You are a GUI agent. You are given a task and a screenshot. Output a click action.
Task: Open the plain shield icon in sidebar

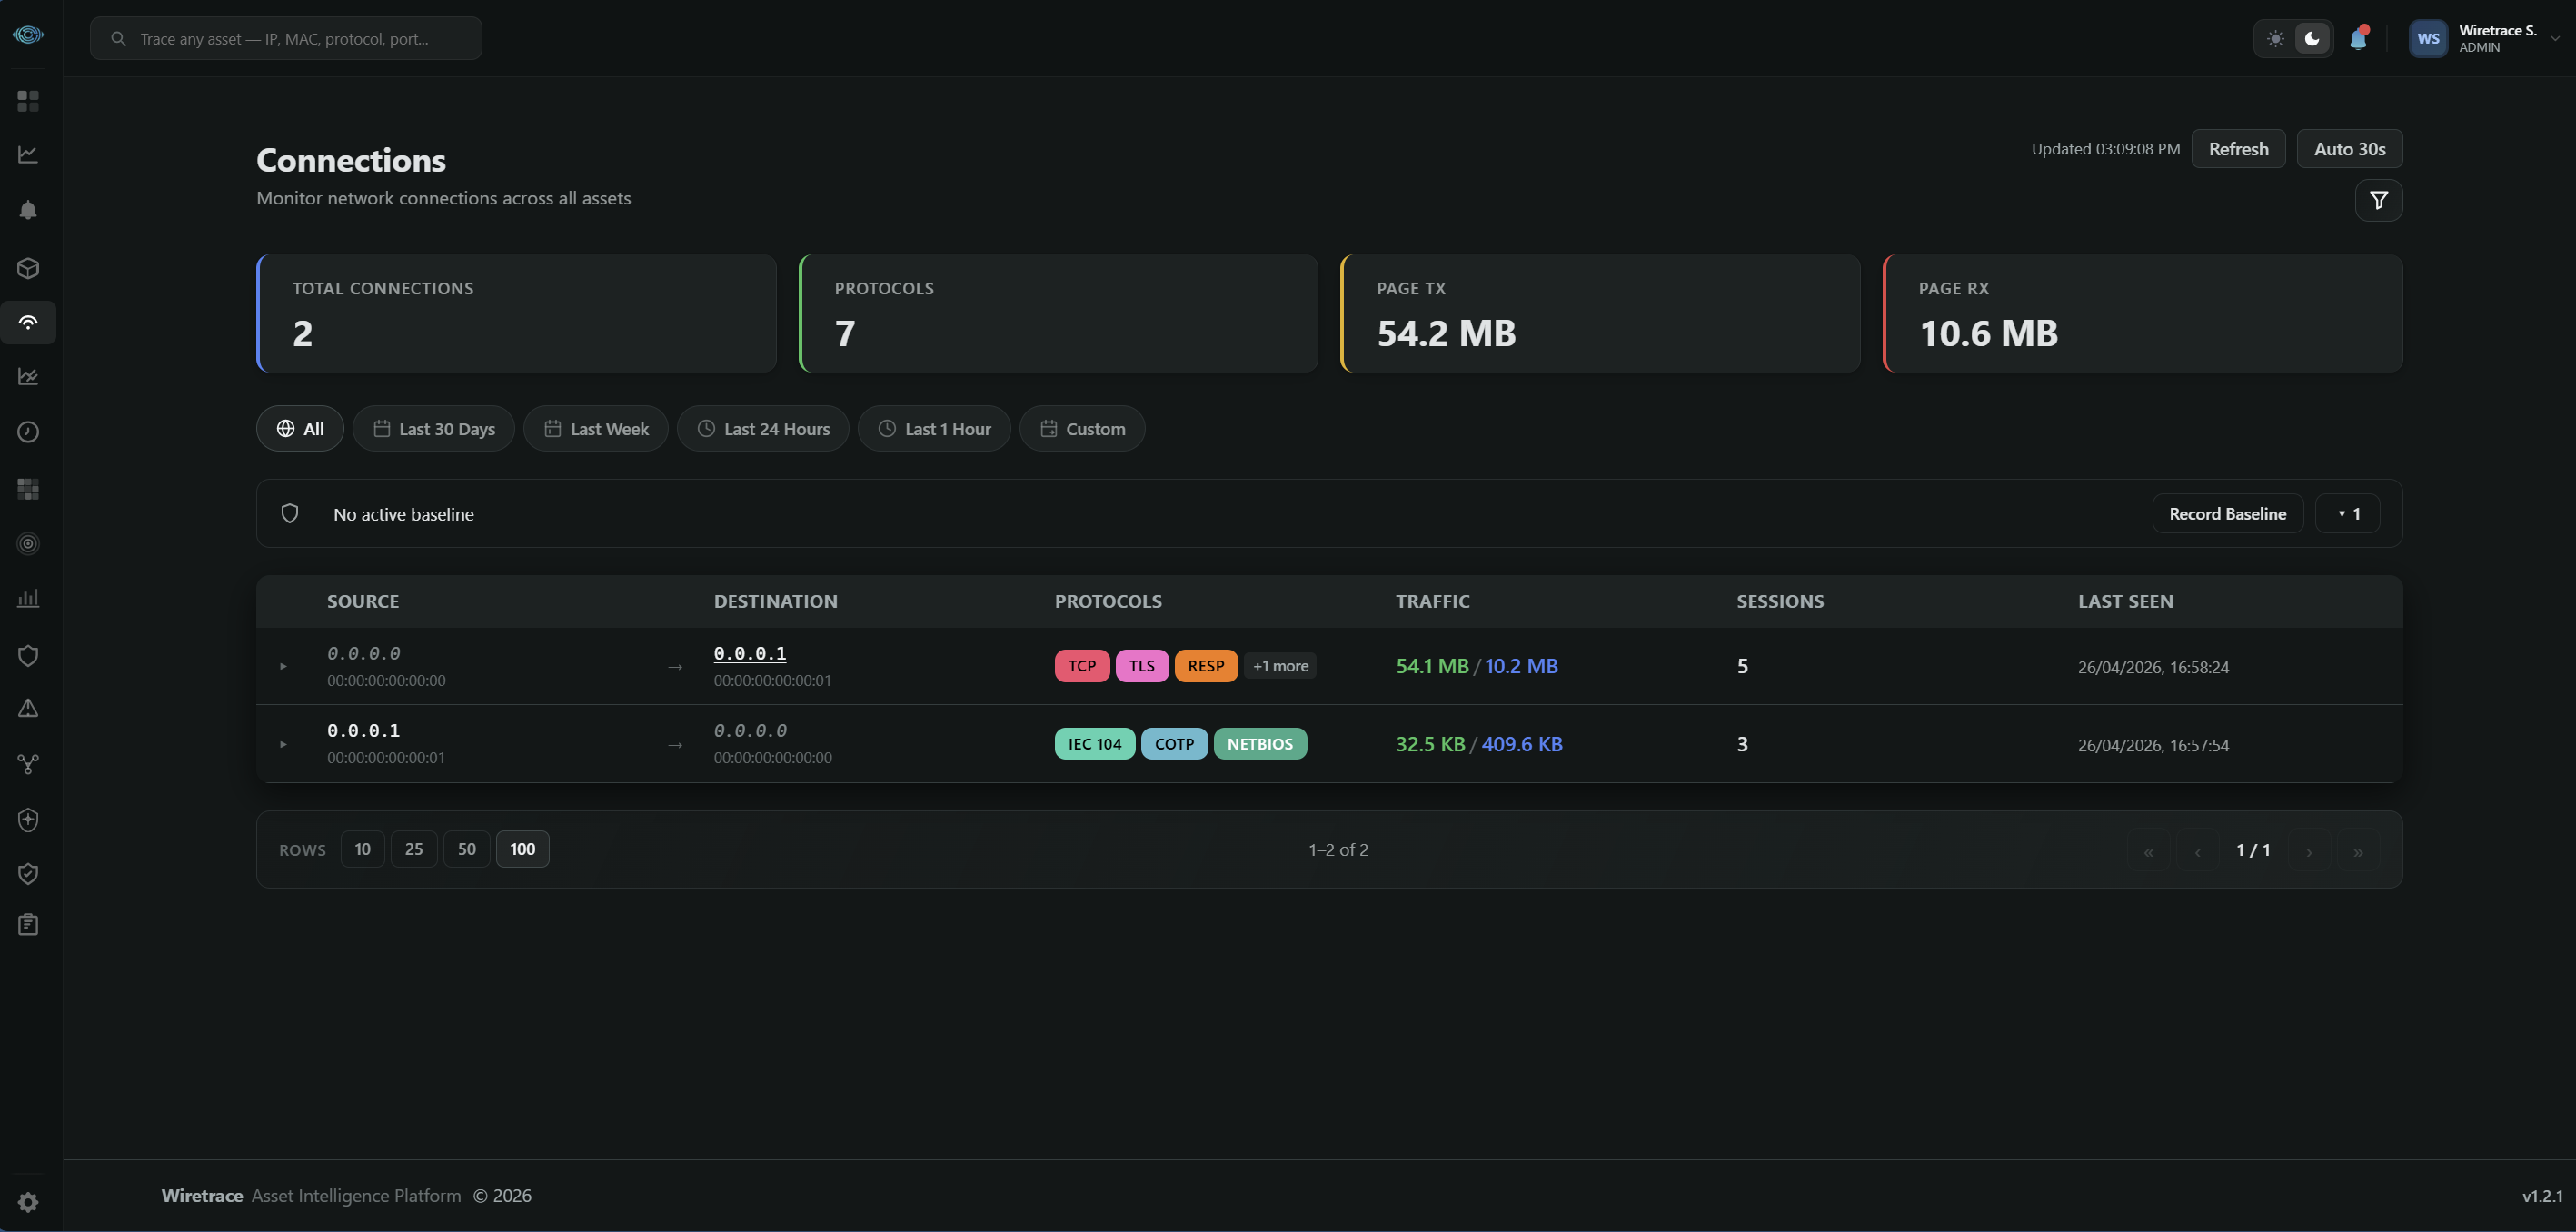[28, 656]
